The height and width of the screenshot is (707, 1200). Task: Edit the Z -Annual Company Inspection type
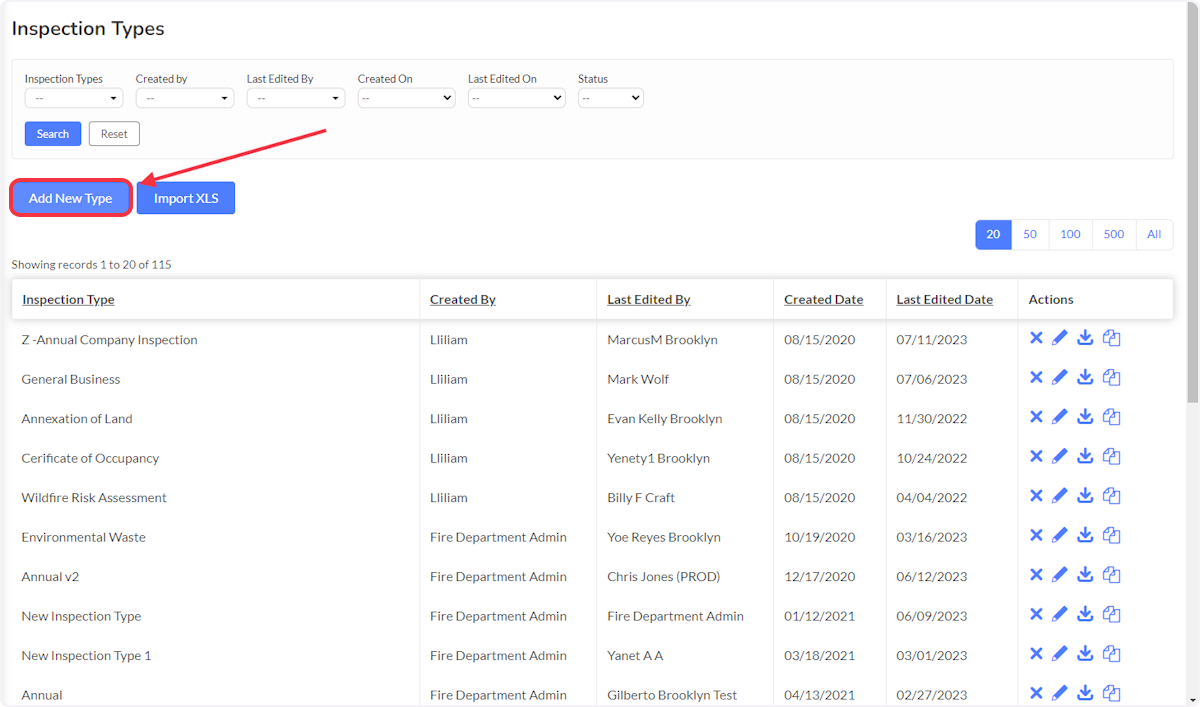(x=1060, y=338)
